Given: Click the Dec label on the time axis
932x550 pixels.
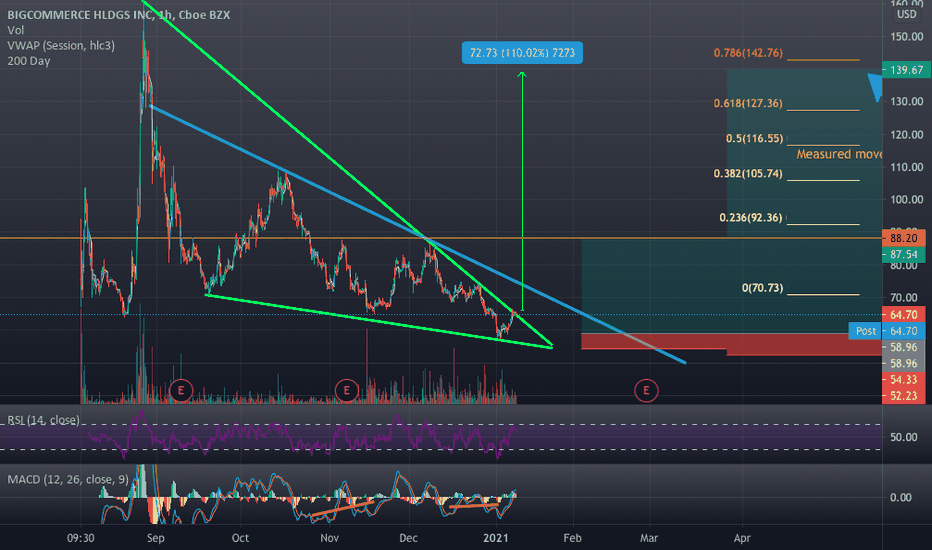Looking at the screenshot, I should tap(408, 538).
